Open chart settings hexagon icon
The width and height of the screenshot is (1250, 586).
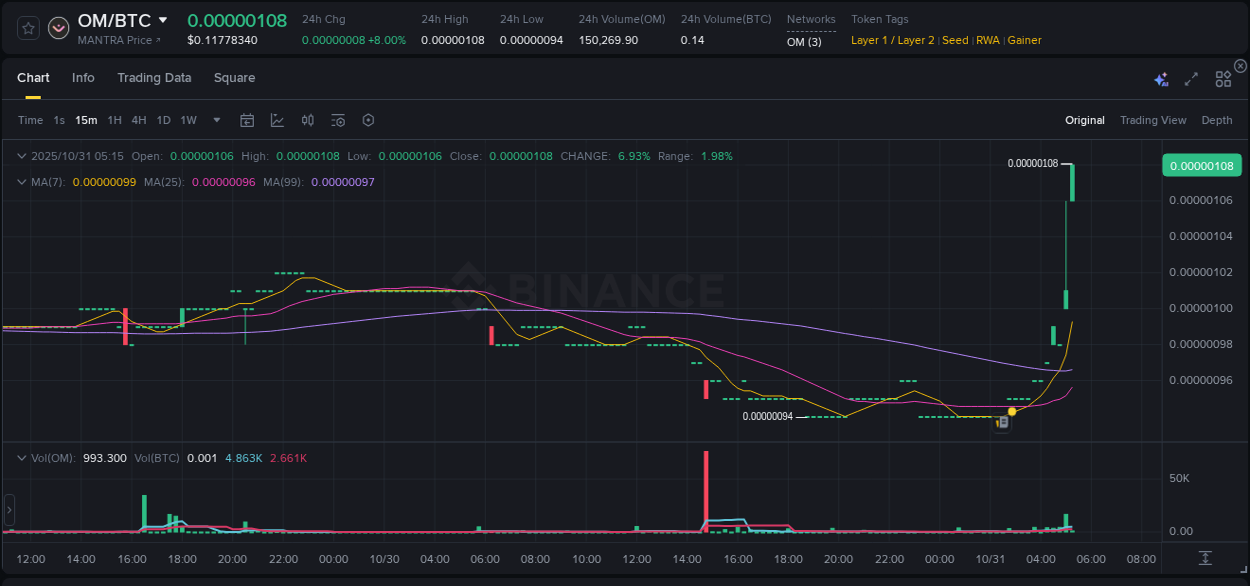[x=368, y=120]
